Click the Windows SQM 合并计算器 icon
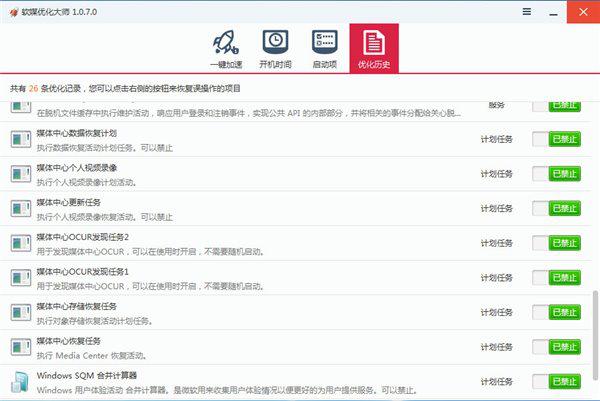600x401 pixels. [21, 381]
